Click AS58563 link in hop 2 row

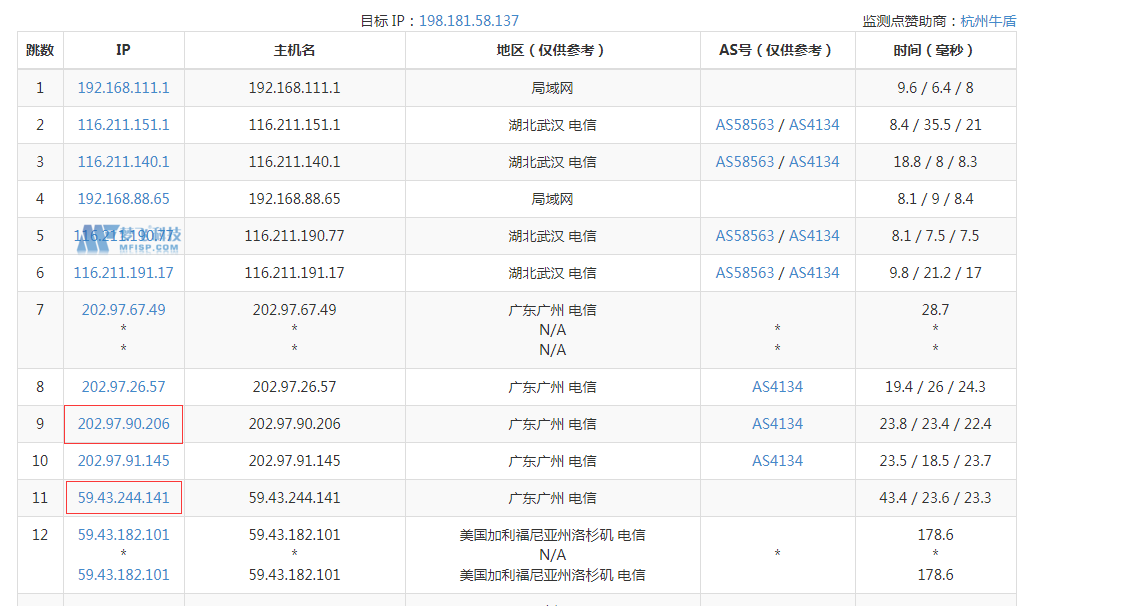[x=744, y=125]
